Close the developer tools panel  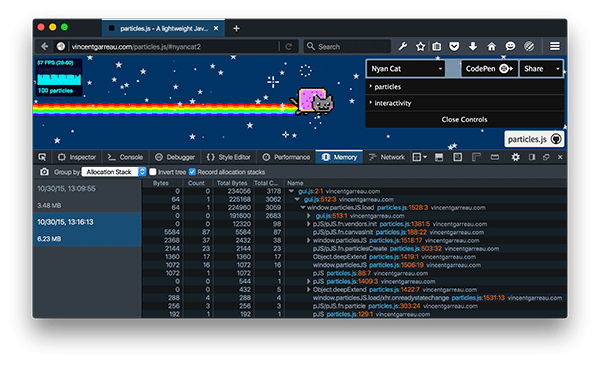(560, 157)
